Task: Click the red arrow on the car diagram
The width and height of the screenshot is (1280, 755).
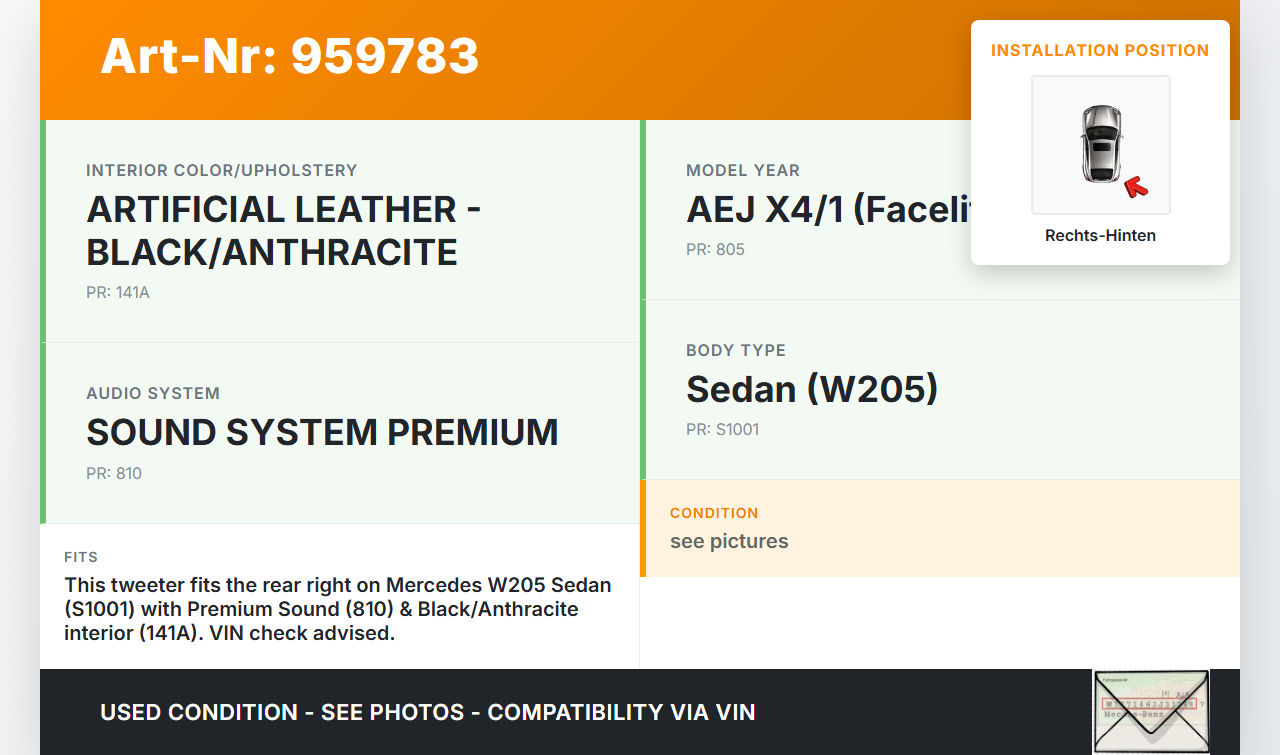Action: pyautogui.click(x=1135, y=185)
